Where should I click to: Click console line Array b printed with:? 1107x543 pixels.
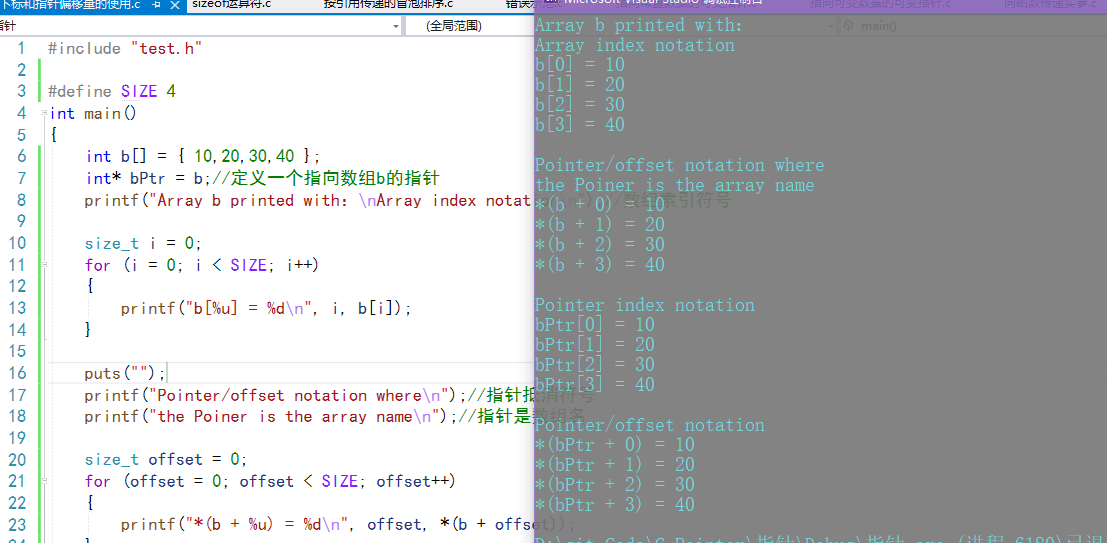click(640, 25)
